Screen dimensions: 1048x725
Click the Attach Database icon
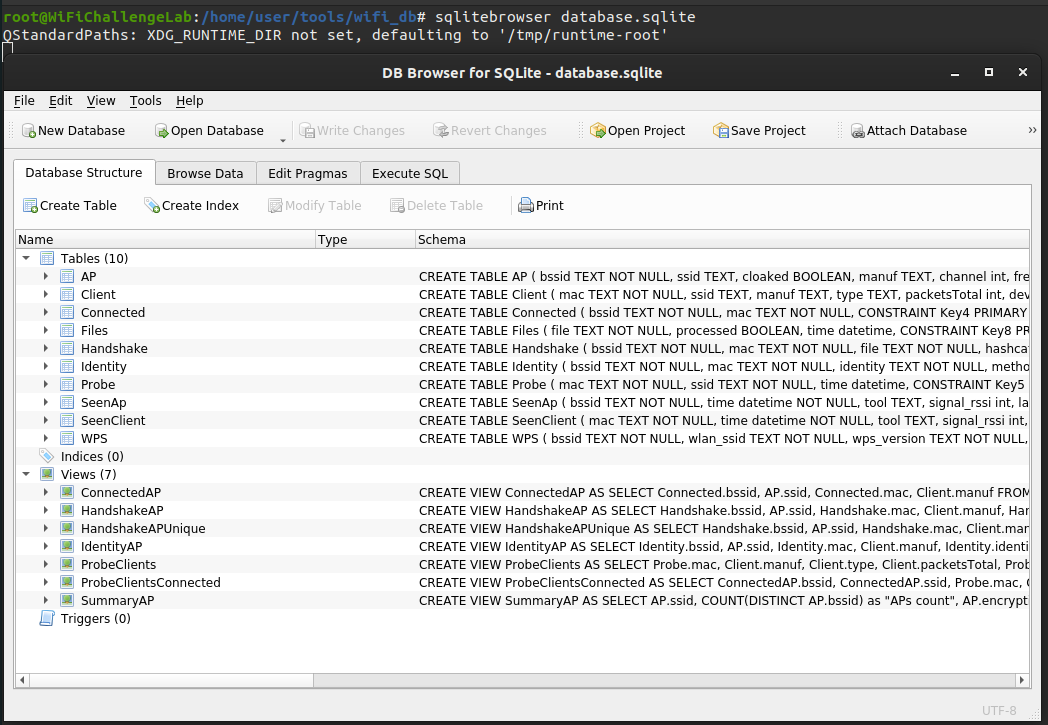pyautogui.click(x=857, y=131)
